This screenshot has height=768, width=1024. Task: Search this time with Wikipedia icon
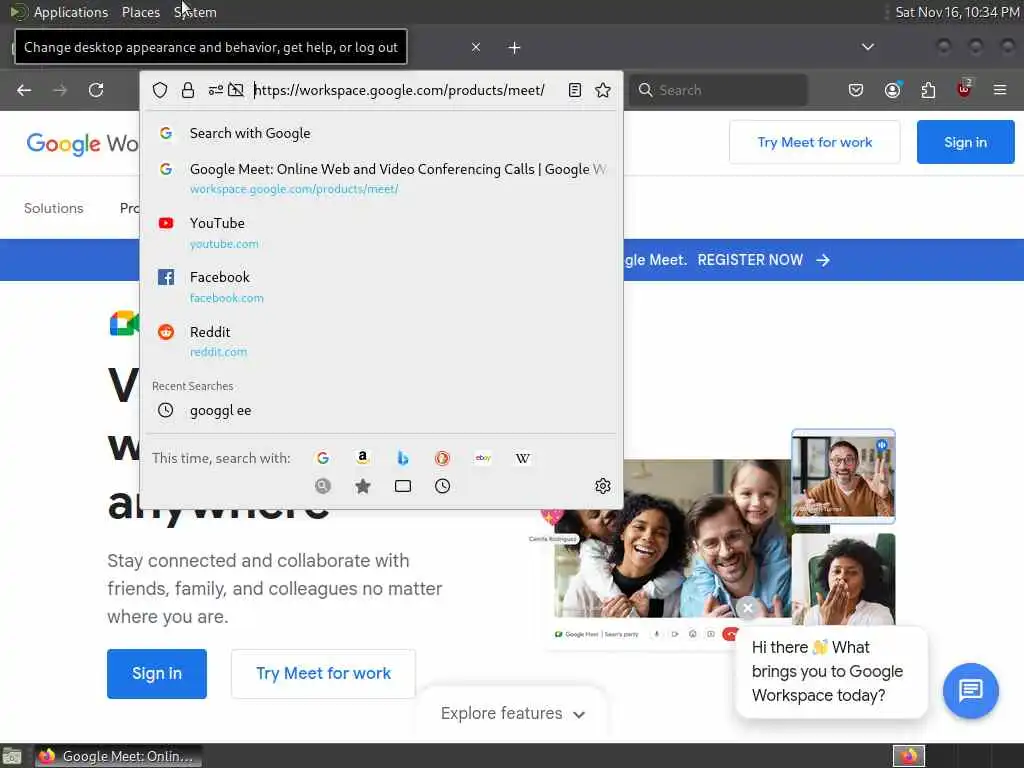point(522,458)
